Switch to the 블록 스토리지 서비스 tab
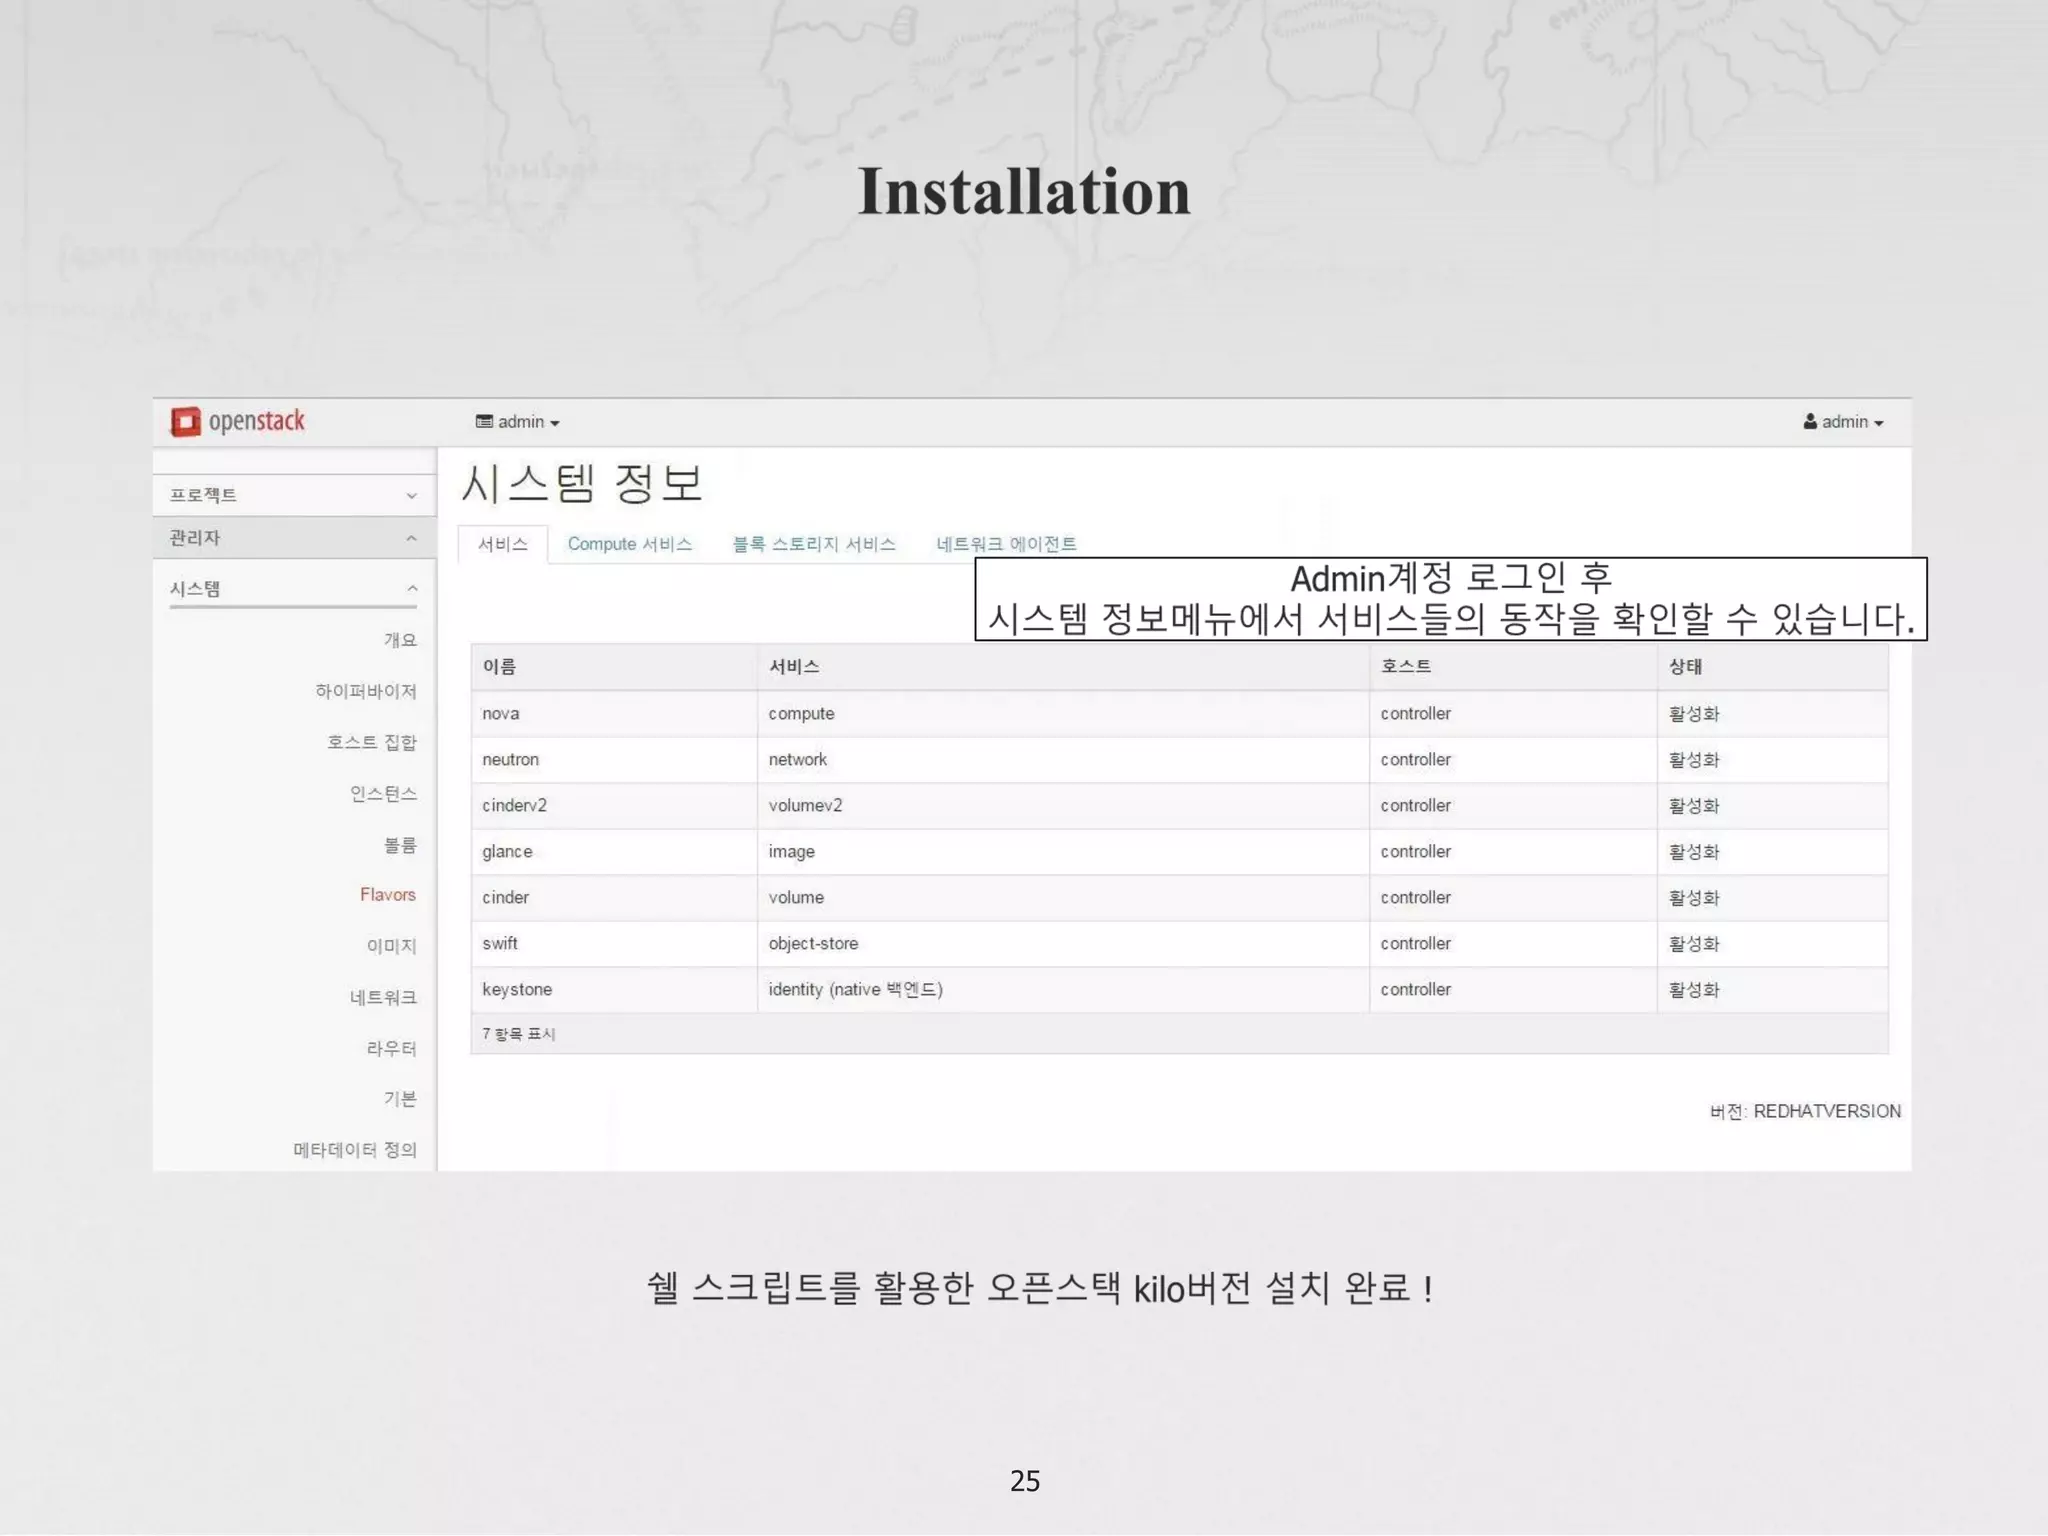Image resolution: width=2048 pixels, height=1536 pixels. (813, 544)
